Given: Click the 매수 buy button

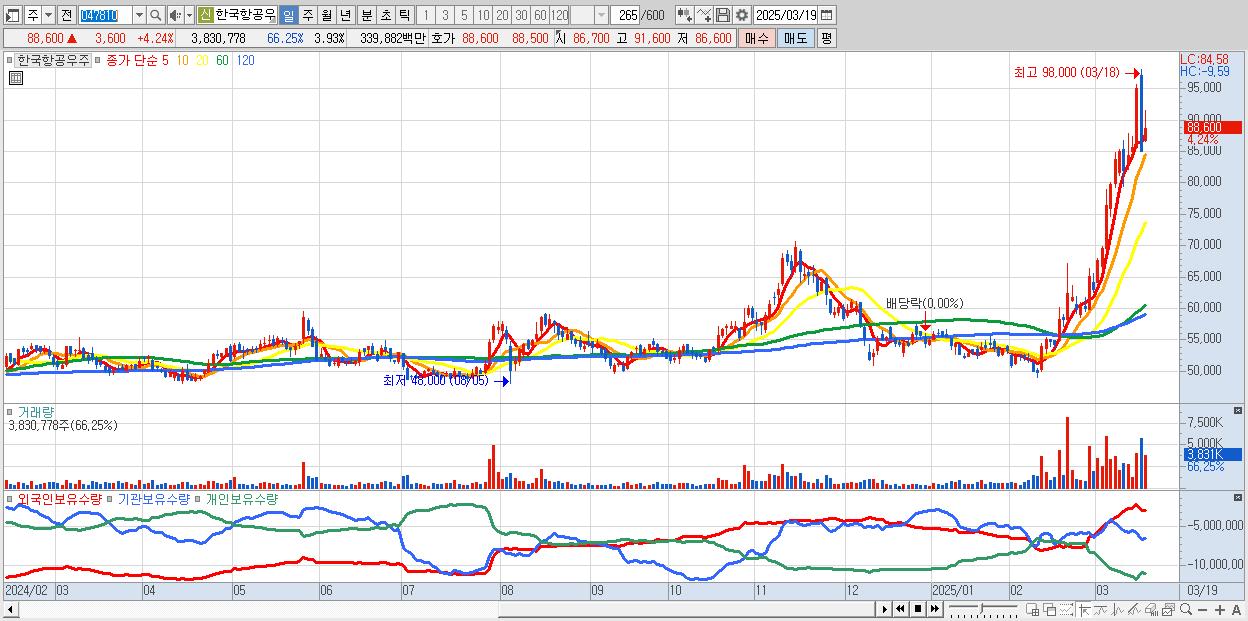Looking at the screenshot, I should coord(757,38).
